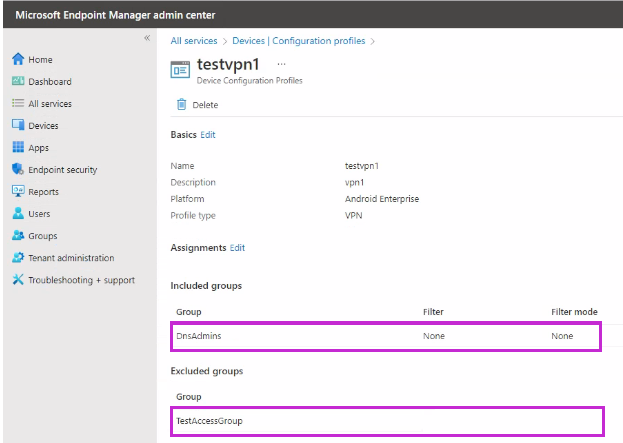623x443 pixels.
Task: Go to Groups in sidebar
Action: click(x=43, y=236)
